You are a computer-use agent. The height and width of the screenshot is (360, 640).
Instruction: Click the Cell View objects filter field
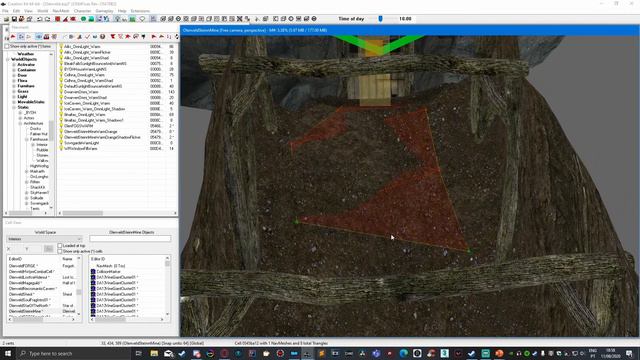click(x=130, y=238)
